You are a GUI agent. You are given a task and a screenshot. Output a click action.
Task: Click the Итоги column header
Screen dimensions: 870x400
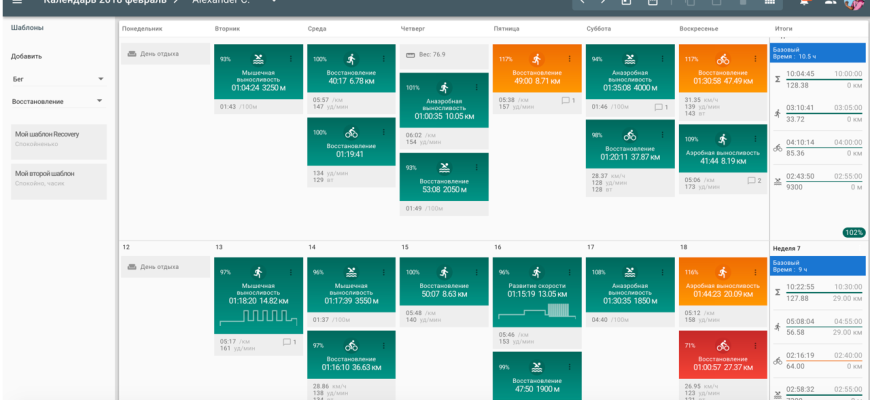click(x=784, y=28)
